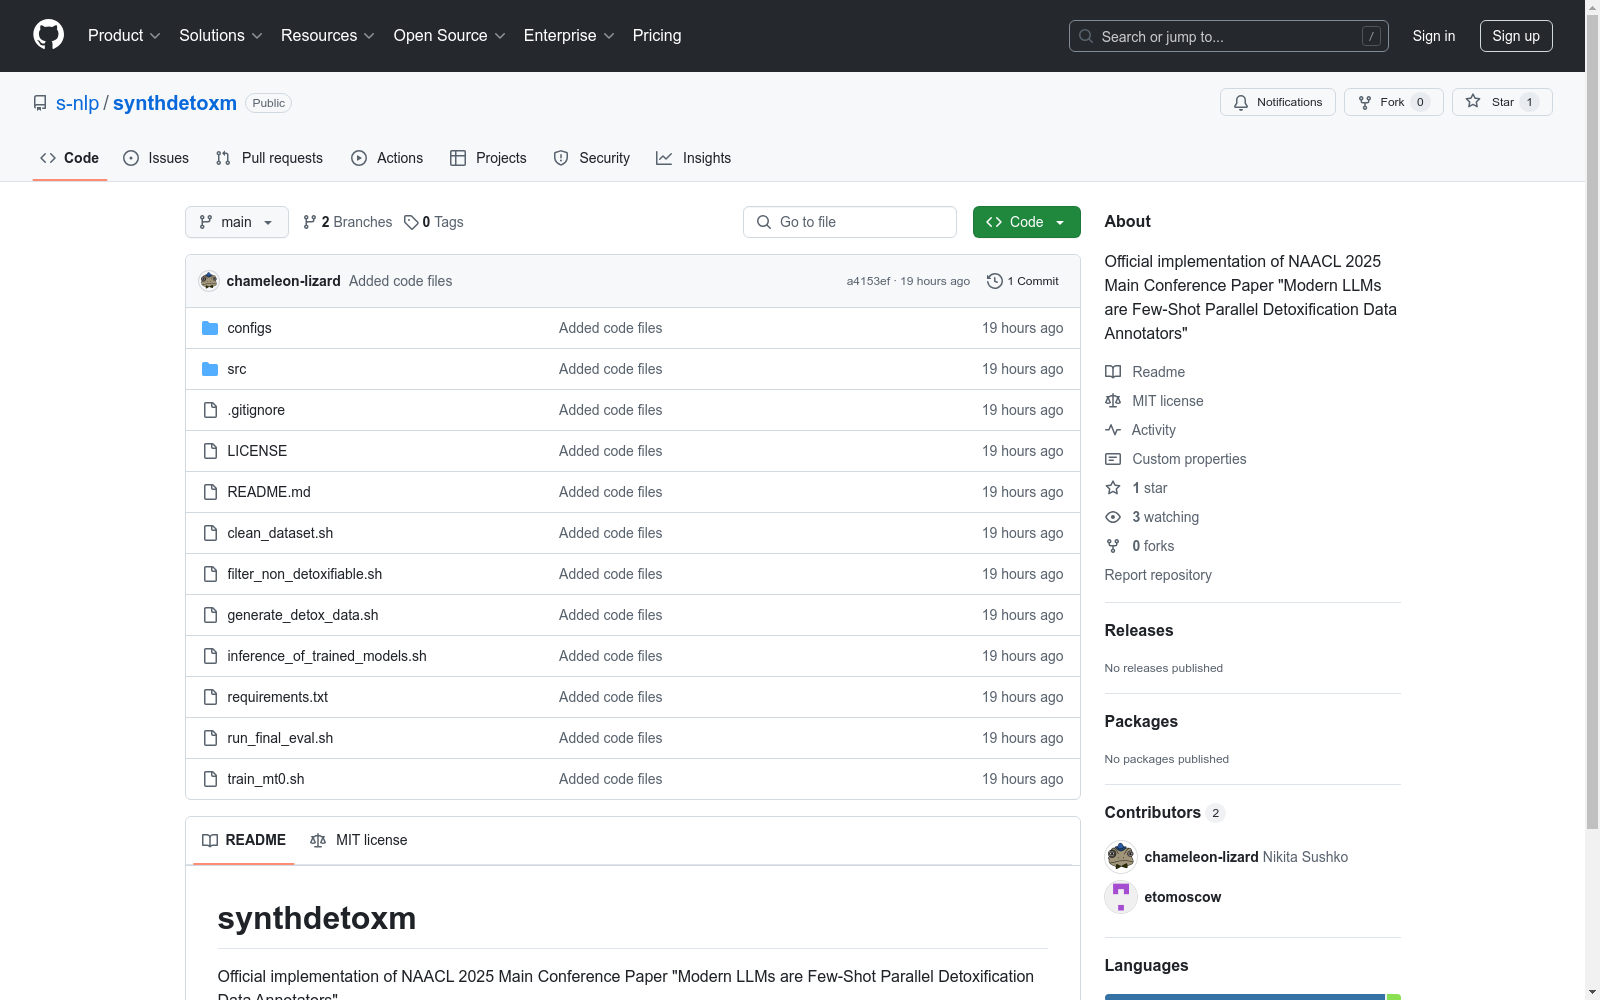
Task: Open requirements.txt file
Action: click(x=278, y=697)
